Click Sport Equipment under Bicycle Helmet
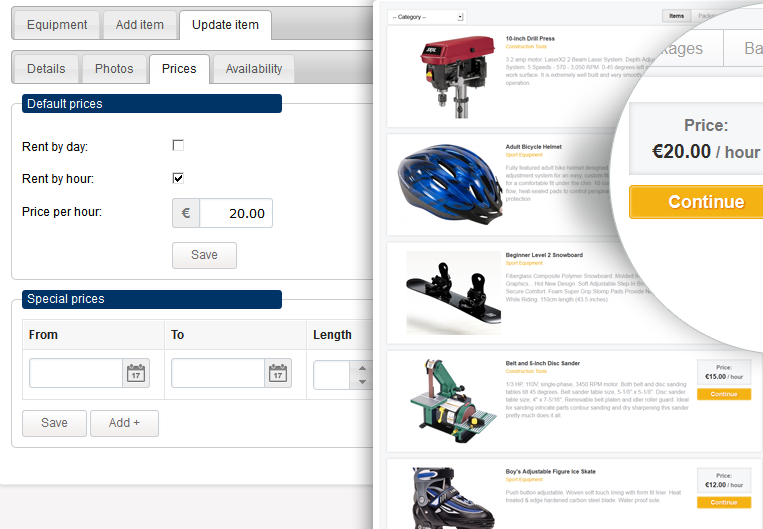The width and height of the screenshot is (763, 529). [524, 155]
